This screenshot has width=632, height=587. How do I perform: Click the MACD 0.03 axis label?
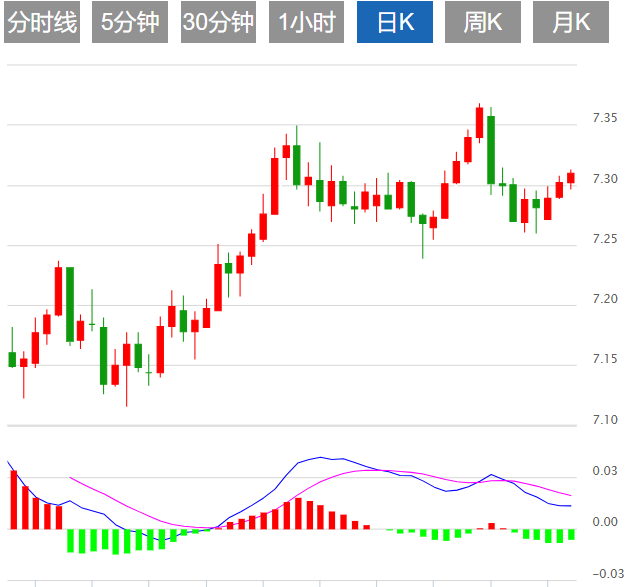(x=605, y=471)
